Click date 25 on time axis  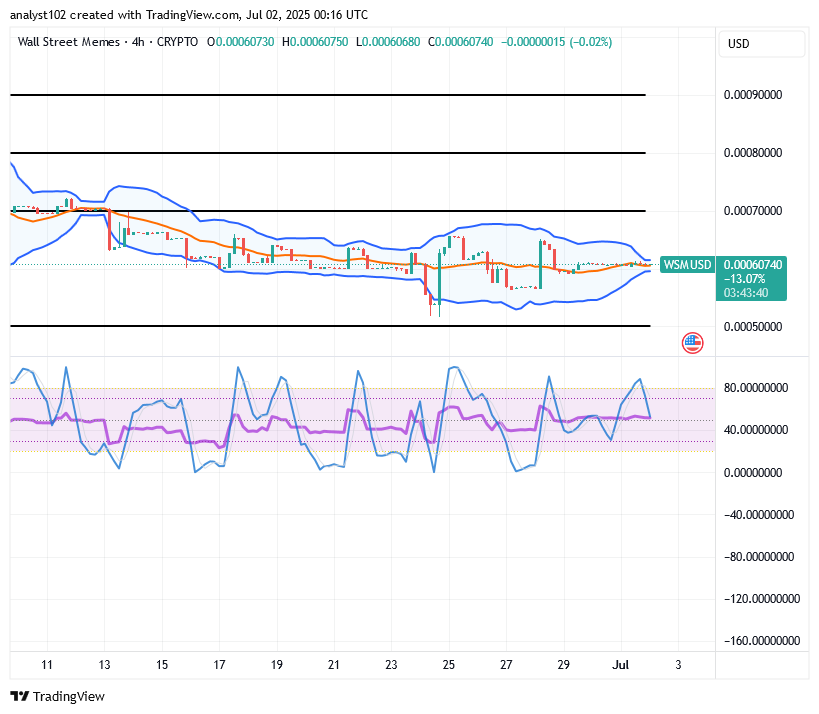pyautogui.click(x=449, y=664)
